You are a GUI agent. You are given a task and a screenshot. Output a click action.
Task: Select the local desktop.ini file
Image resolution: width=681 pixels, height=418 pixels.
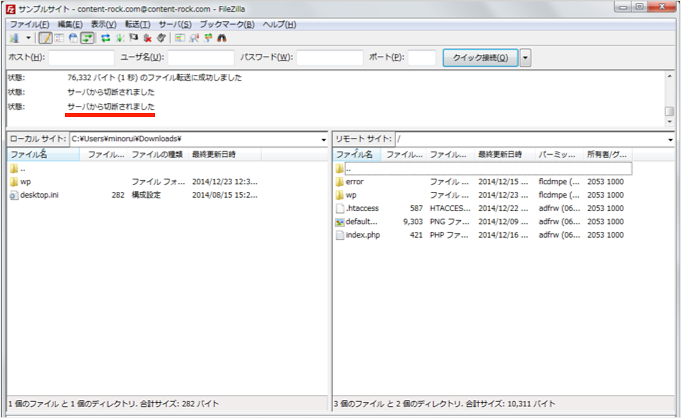39,195
